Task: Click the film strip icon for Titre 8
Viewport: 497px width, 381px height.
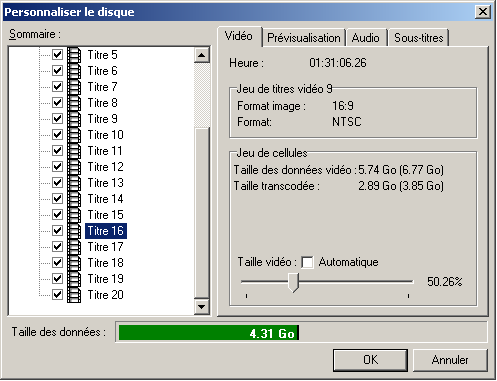Action: point(74,103)
